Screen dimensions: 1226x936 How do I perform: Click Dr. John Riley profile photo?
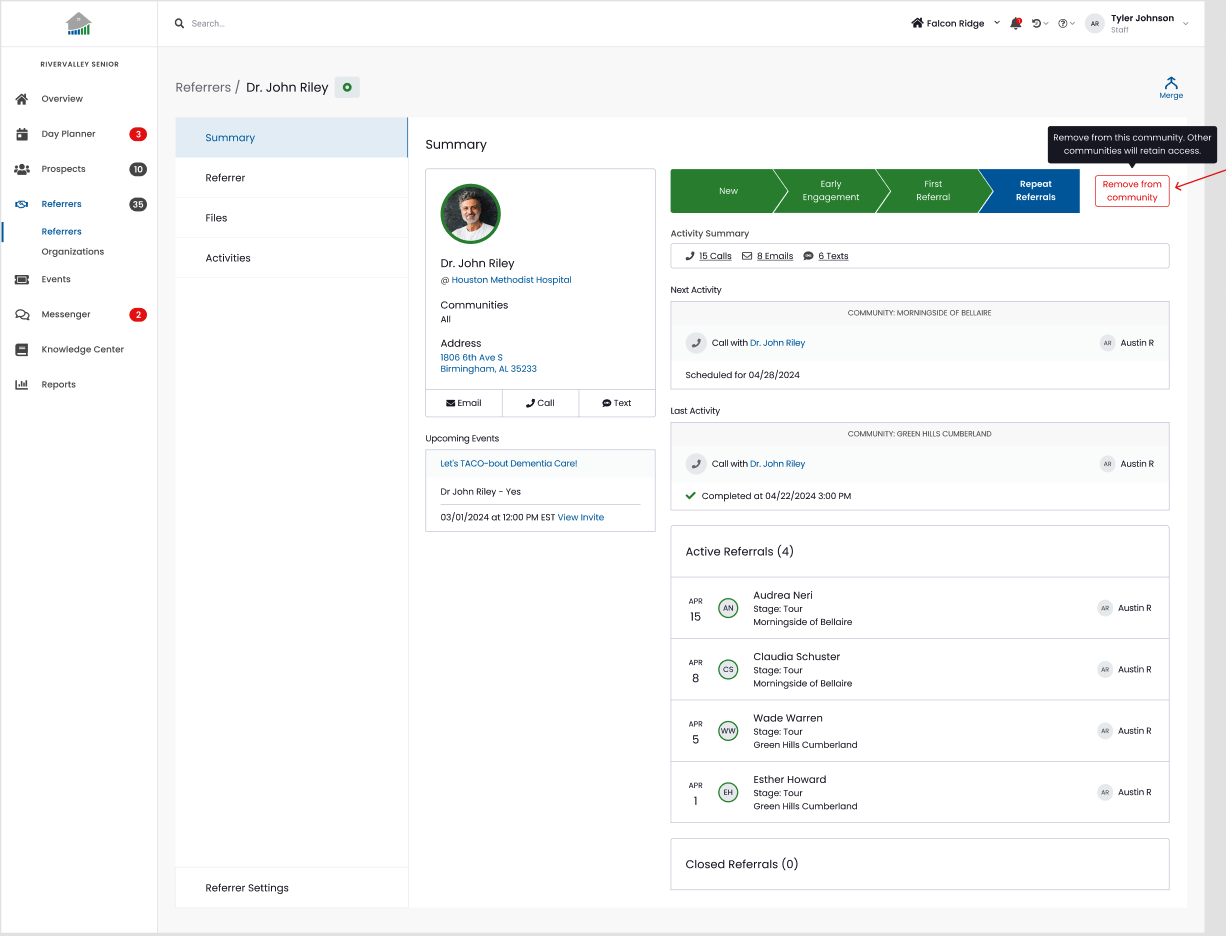coord(470,214)
